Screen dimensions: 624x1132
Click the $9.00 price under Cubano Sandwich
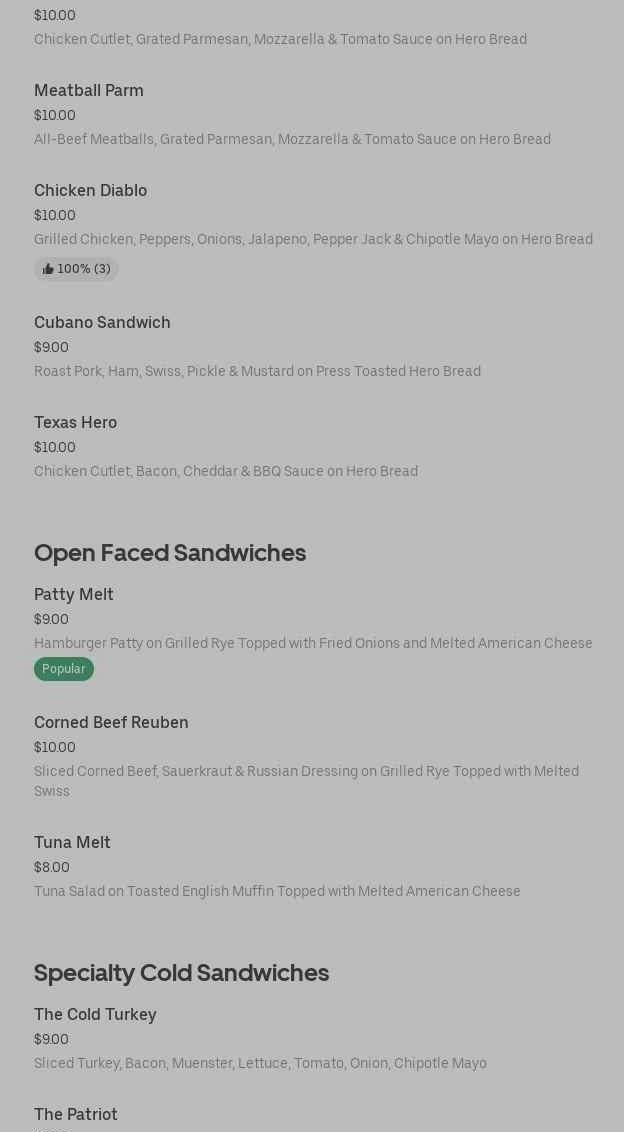(x=51, y=347)
